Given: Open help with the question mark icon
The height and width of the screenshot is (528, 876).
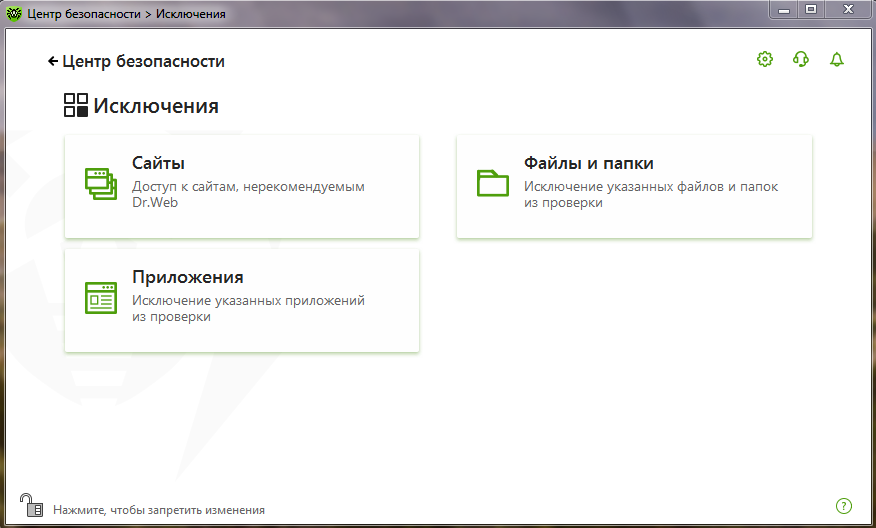Looking at the screenshot, I should point(843,506).
